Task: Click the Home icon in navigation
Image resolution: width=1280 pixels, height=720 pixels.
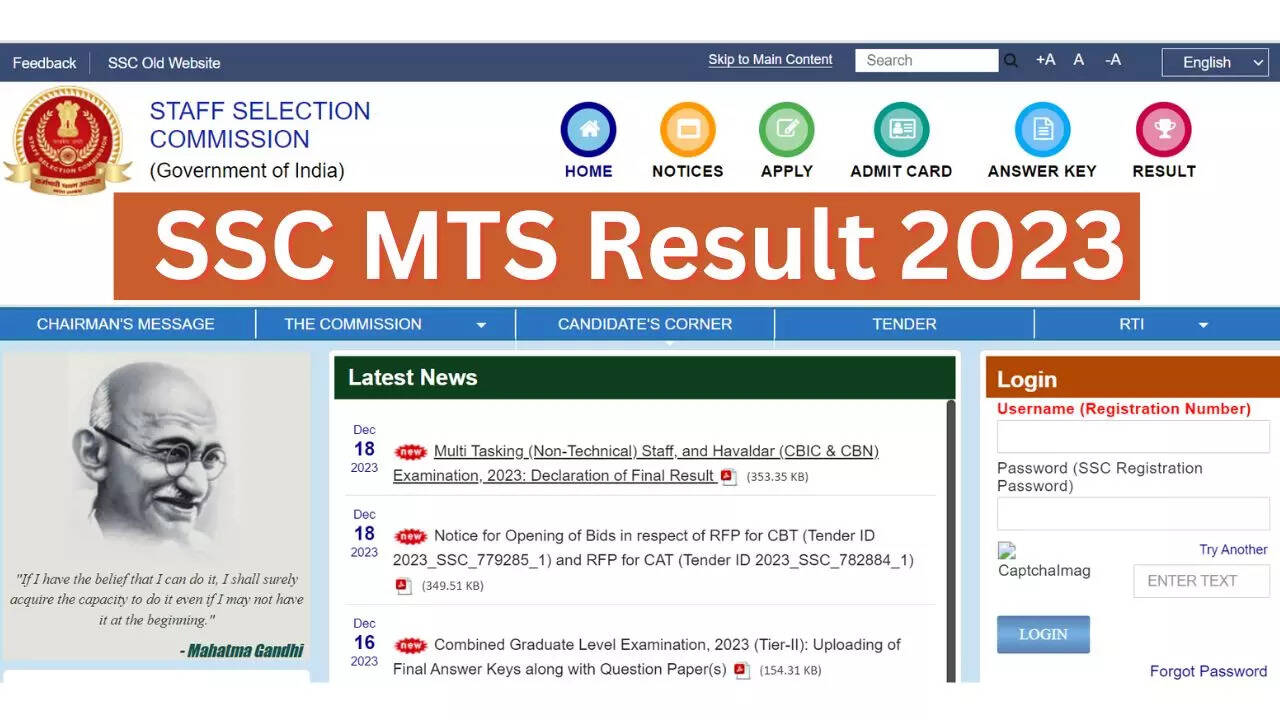Action: [x=588, y=130]
